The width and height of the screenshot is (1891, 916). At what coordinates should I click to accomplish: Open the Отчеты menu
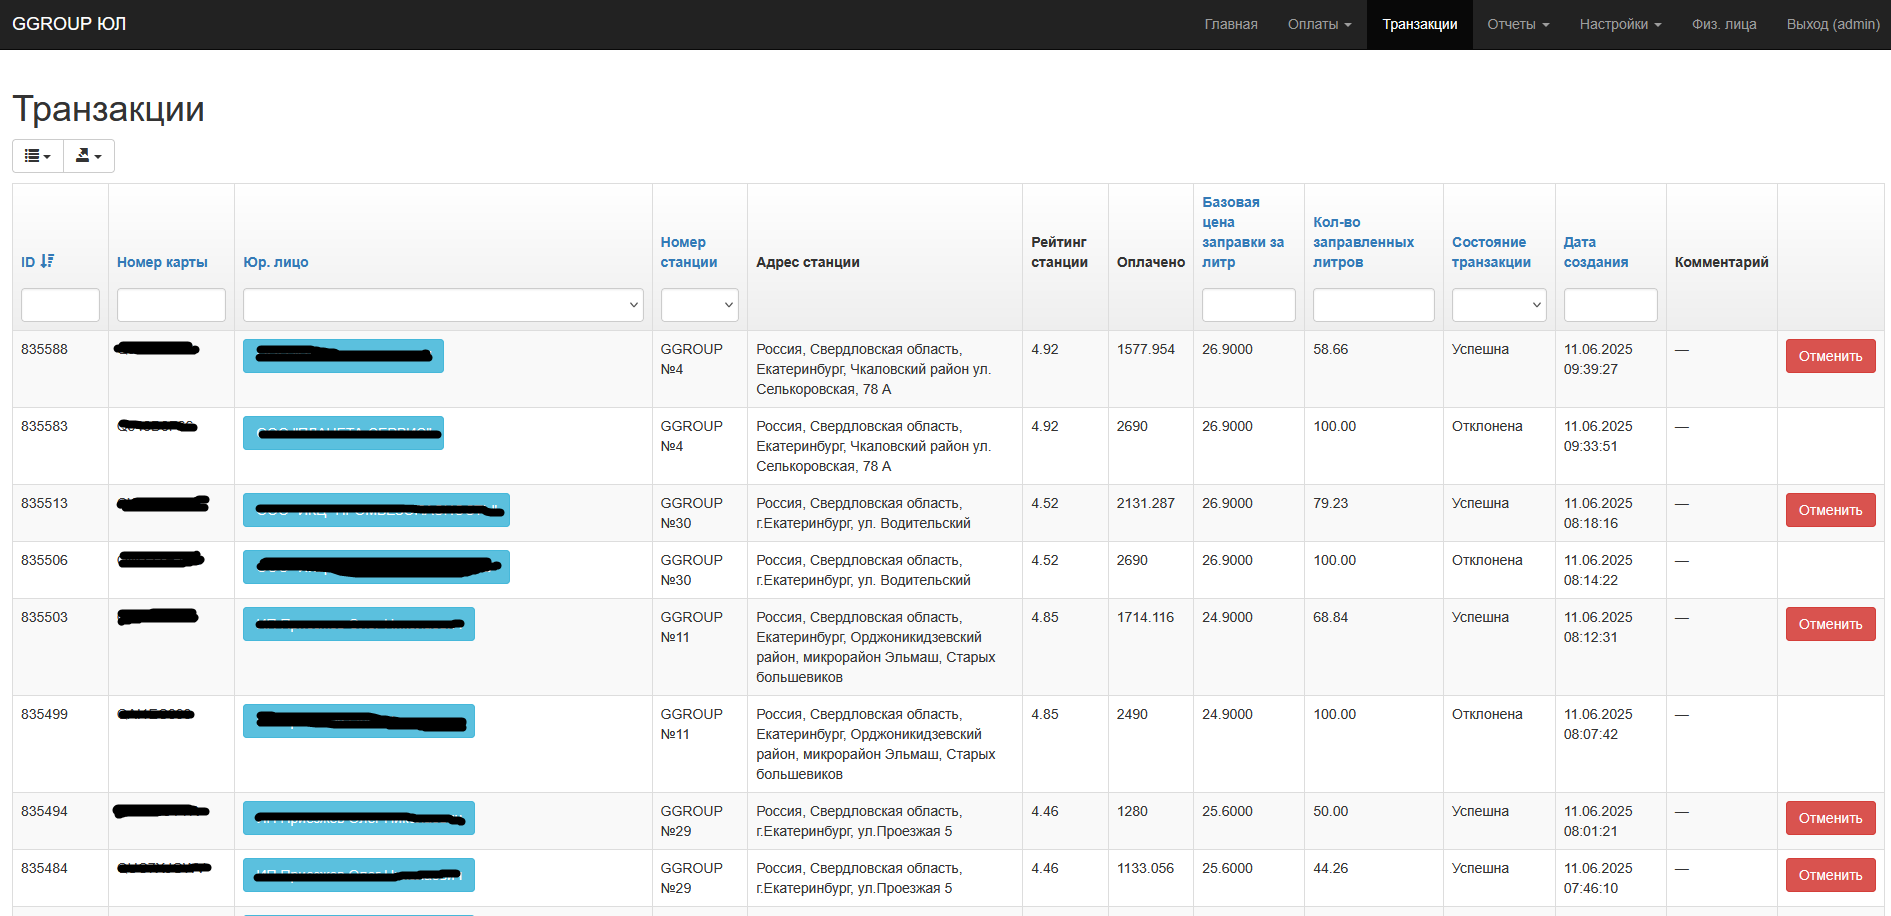coord(1518,24)
